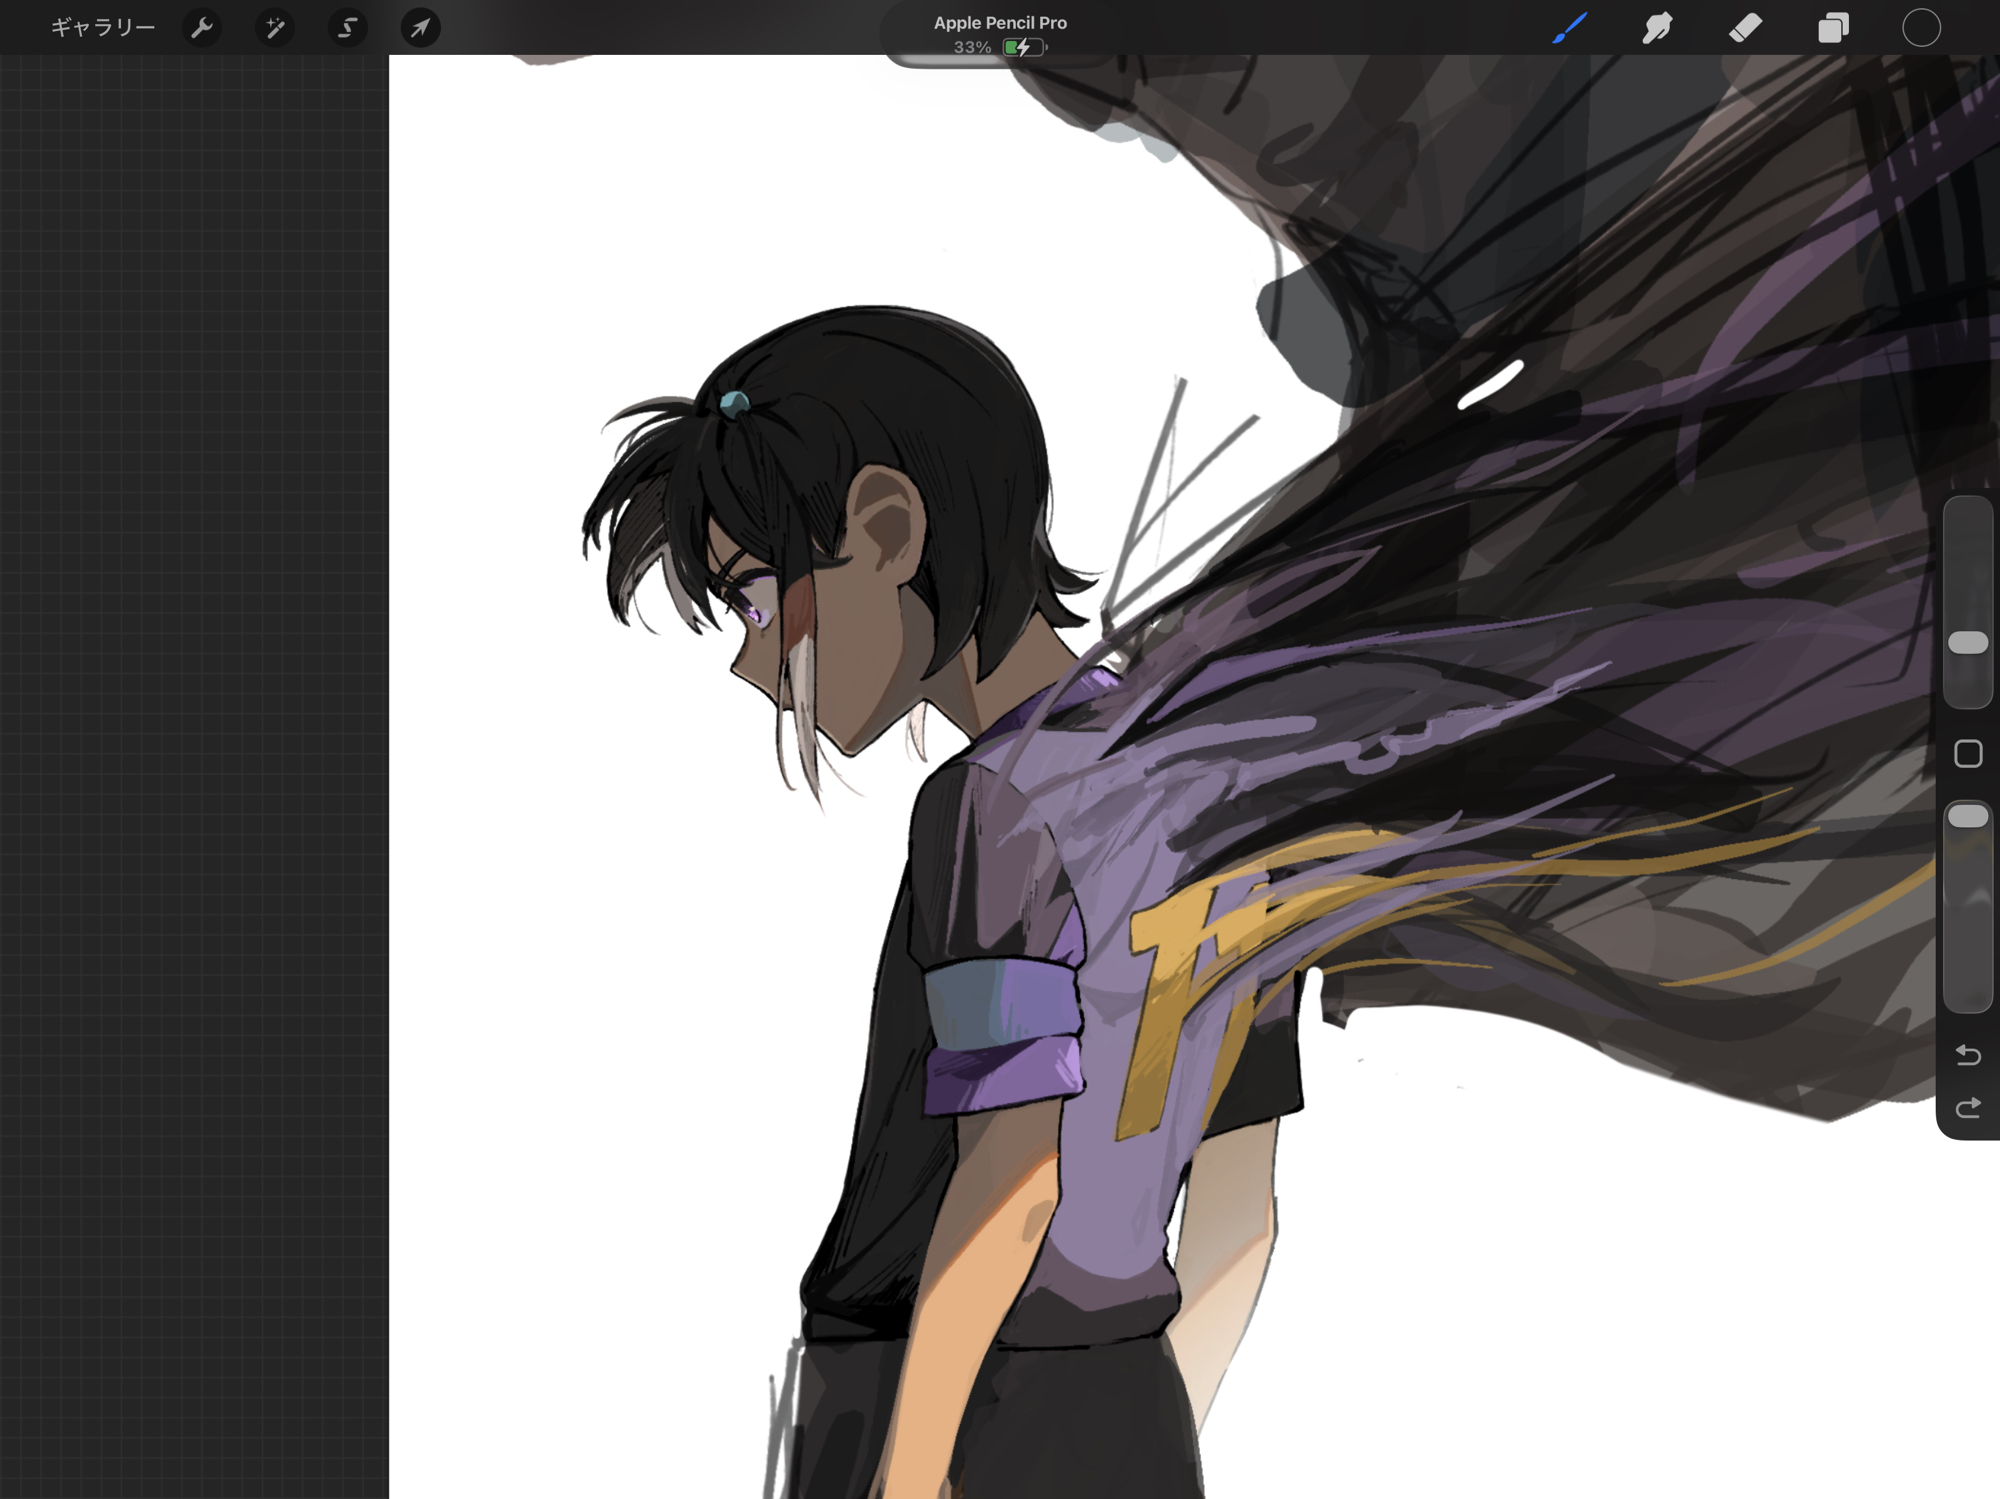Viewport: 2000px width, 1499px height.
Task: Open the Actions wrench menu
Action: pyautogui.click(x=202, y=28)
